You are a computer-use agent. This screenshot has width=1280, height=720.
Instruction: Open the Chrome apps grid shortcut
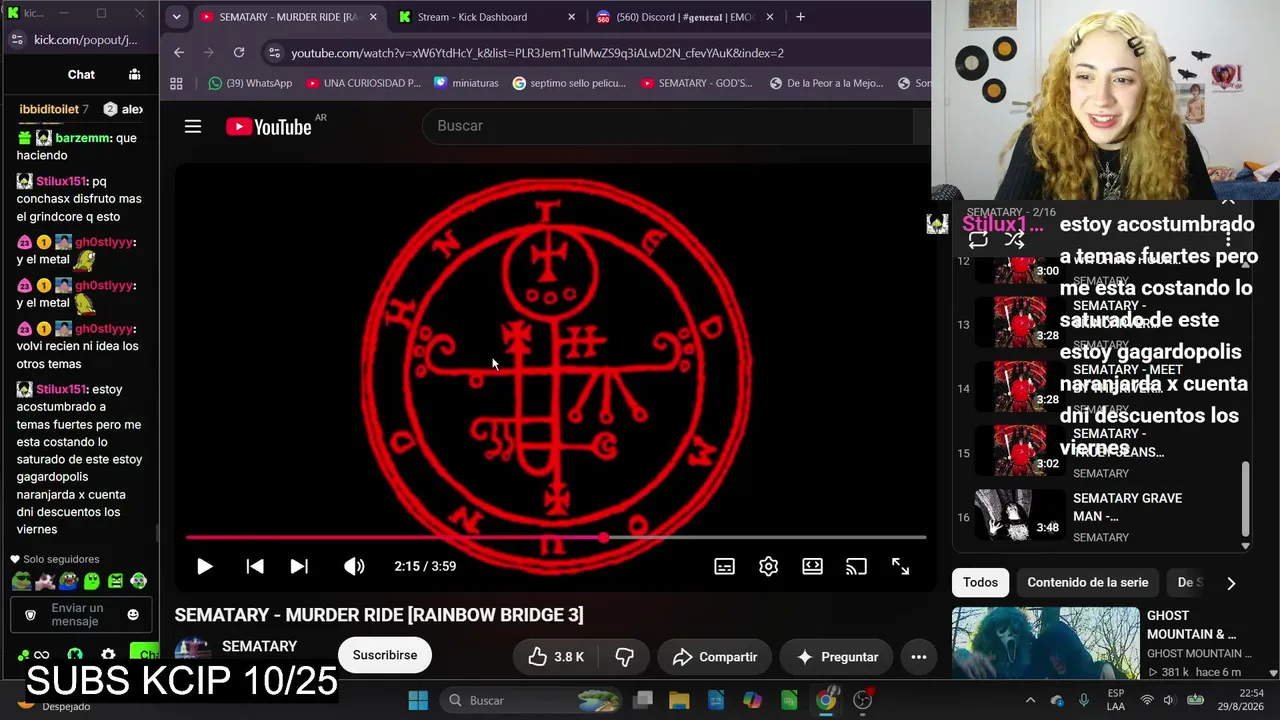177,83
